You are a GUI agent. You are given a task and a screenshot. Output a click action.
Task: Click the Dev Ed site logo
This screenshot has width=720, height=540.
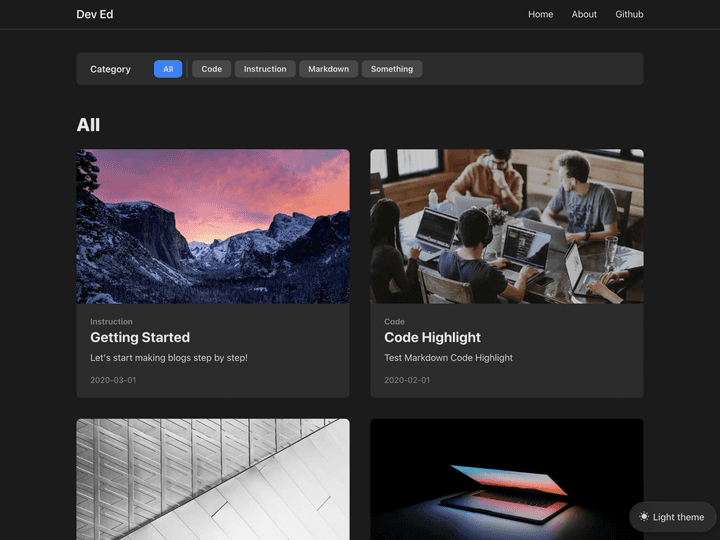tap(95, 14)
